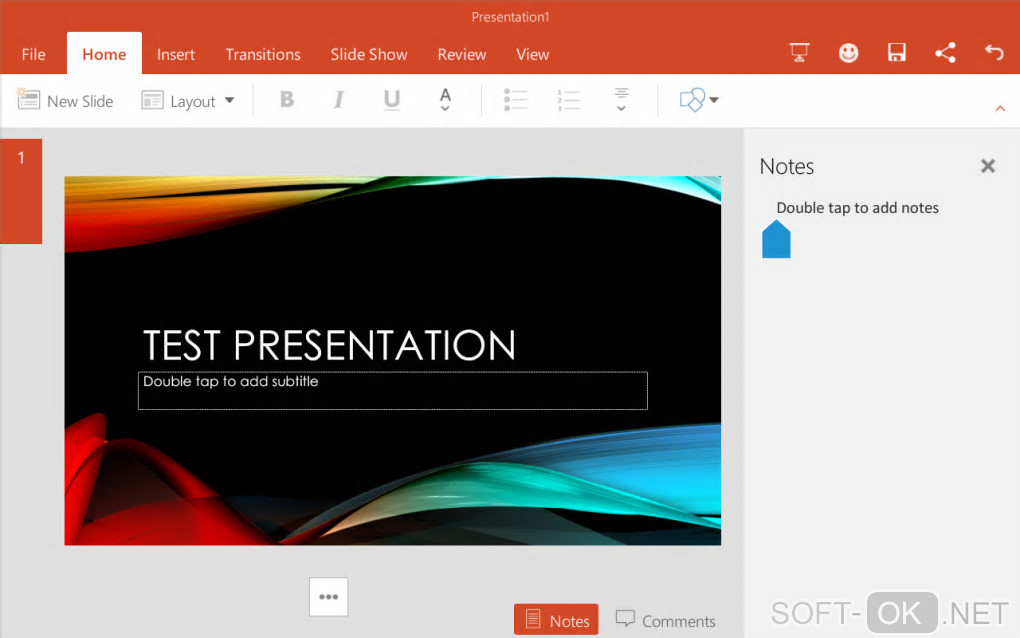The height and width of the screenshot is (638, 1020).
Task: Click the share icon
Action: point(945,53)
